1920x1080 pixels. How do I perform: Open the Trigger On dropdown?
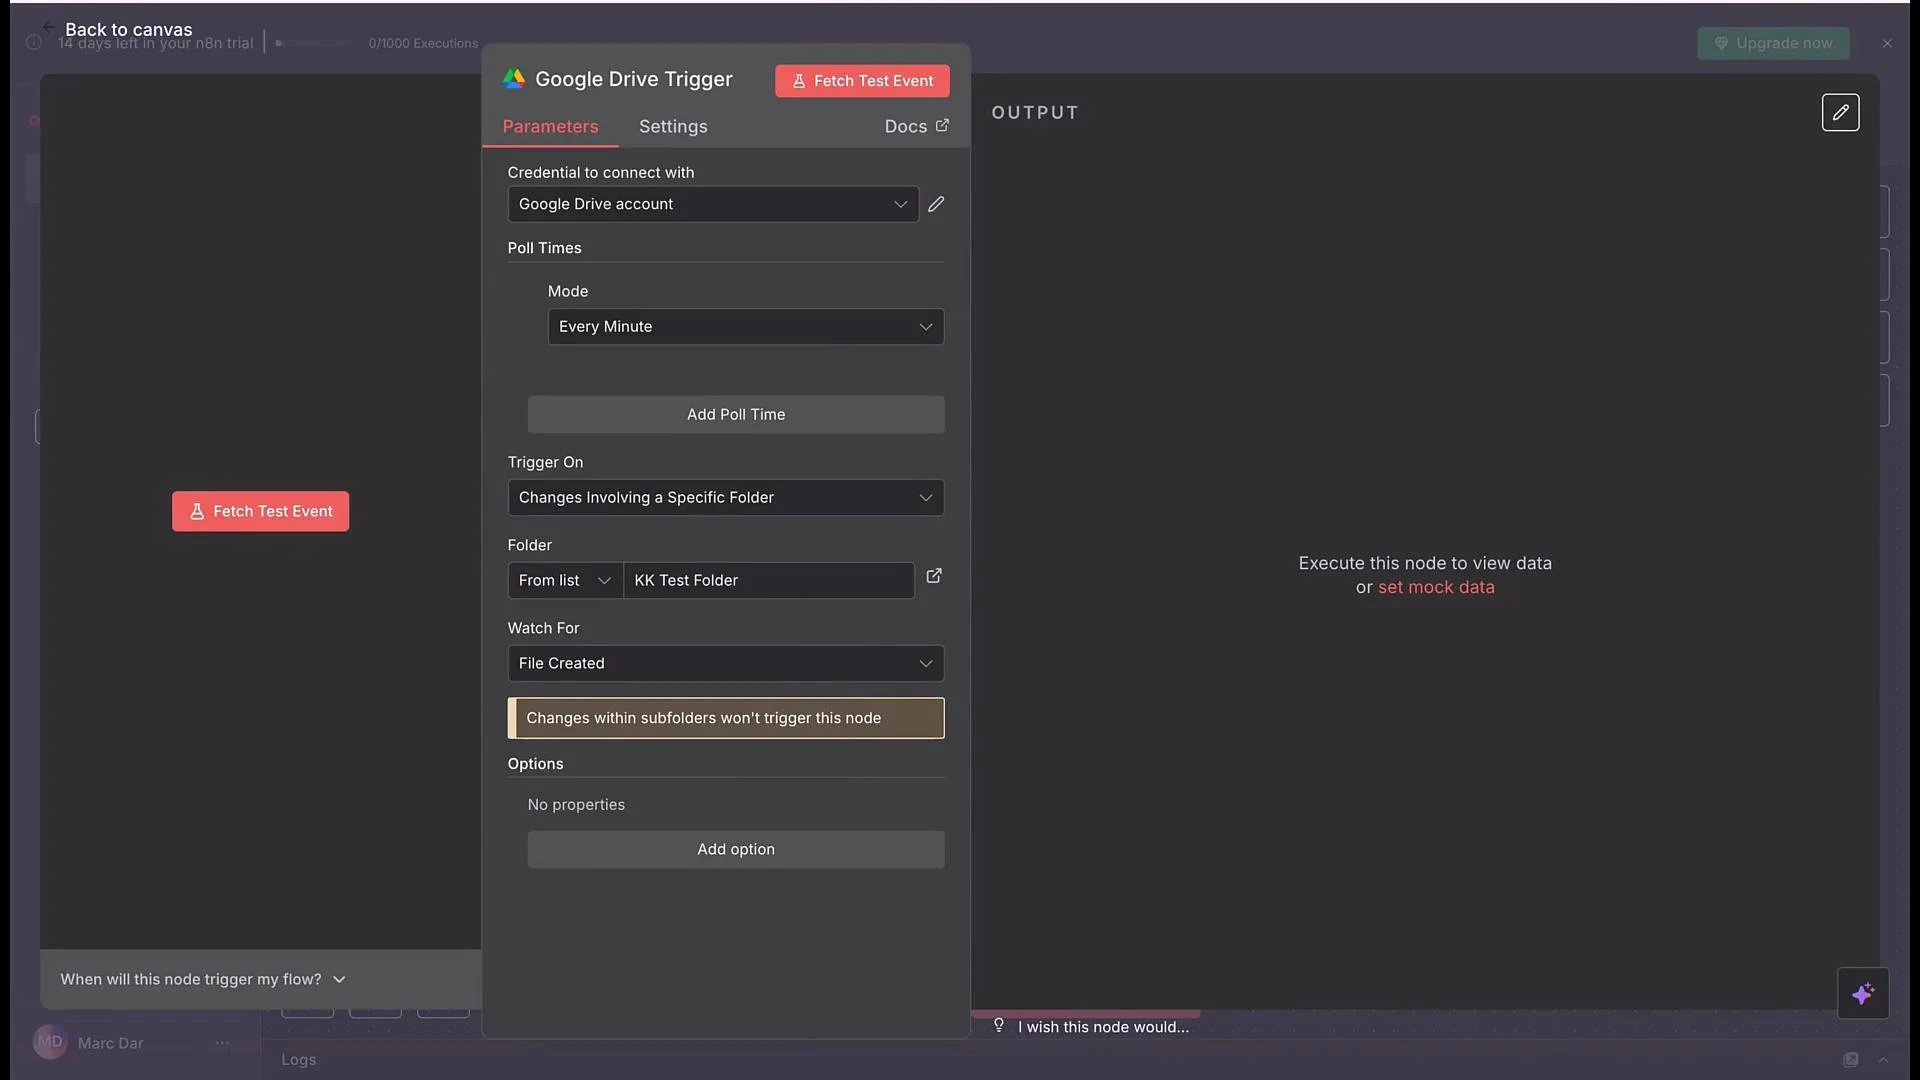click(x=726, y=498)
